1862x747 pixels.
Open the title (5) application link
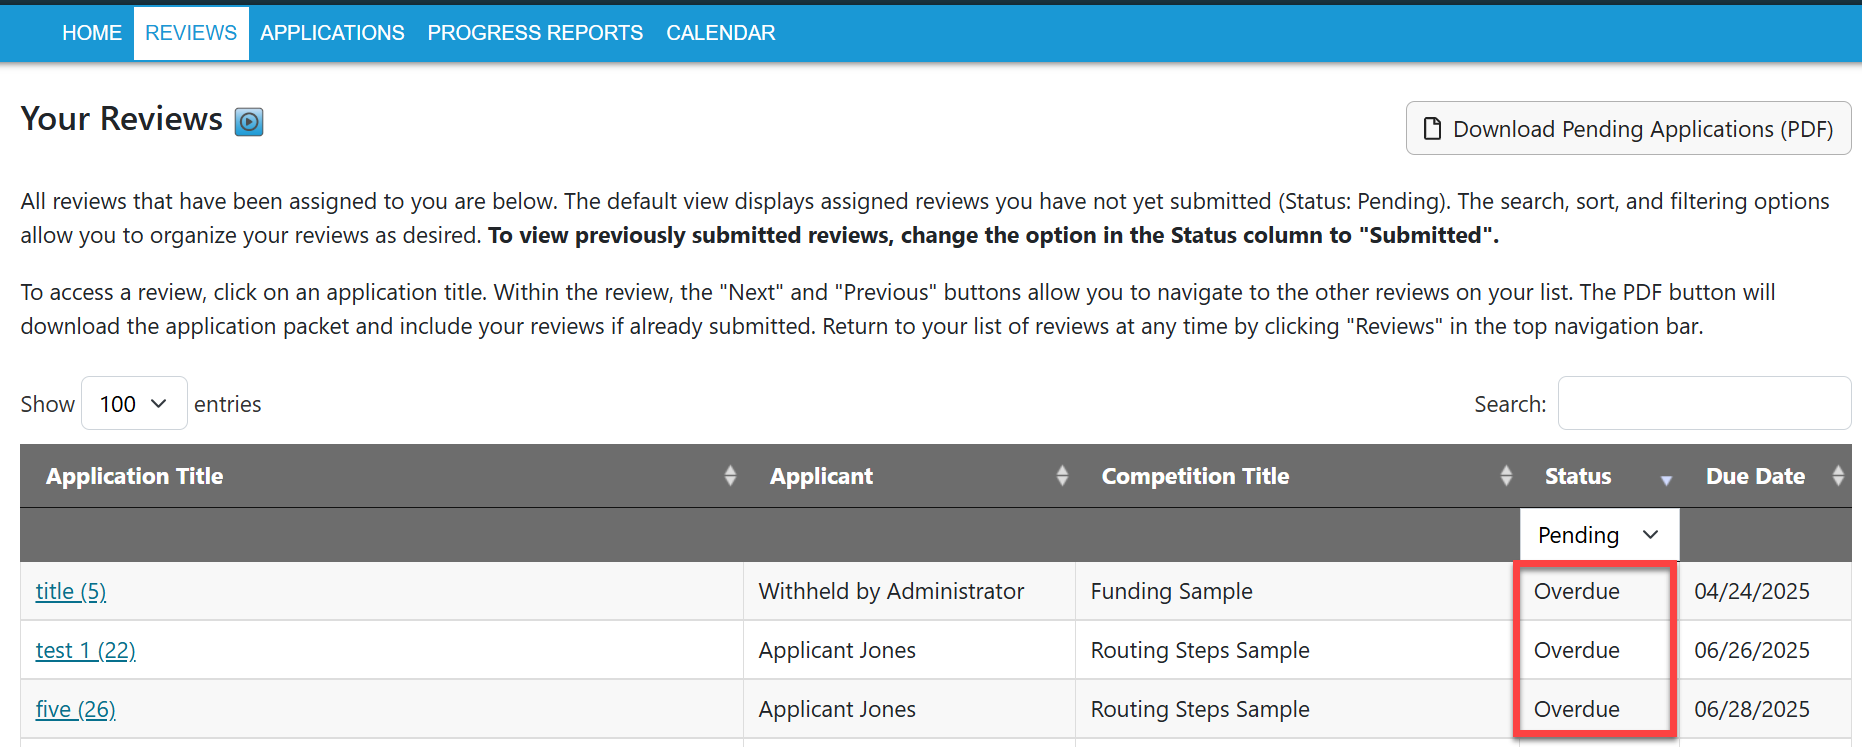(x=71, y=591)
